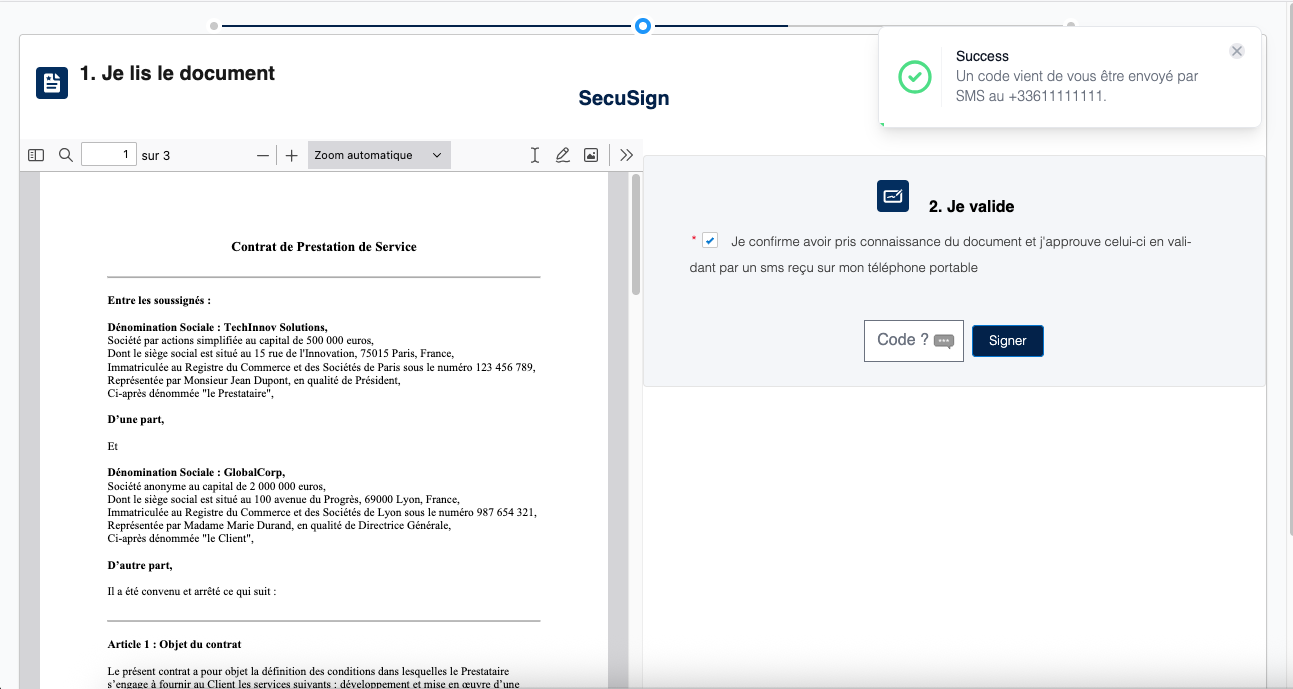Click the 'Entre les soussignés :' line
This screenshot has width=1293, height=689.
pos(159,300)
